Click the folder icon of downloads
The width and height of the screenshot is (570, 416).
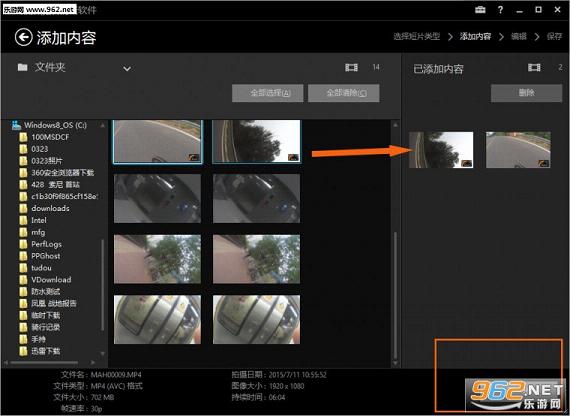pos(24,208)
